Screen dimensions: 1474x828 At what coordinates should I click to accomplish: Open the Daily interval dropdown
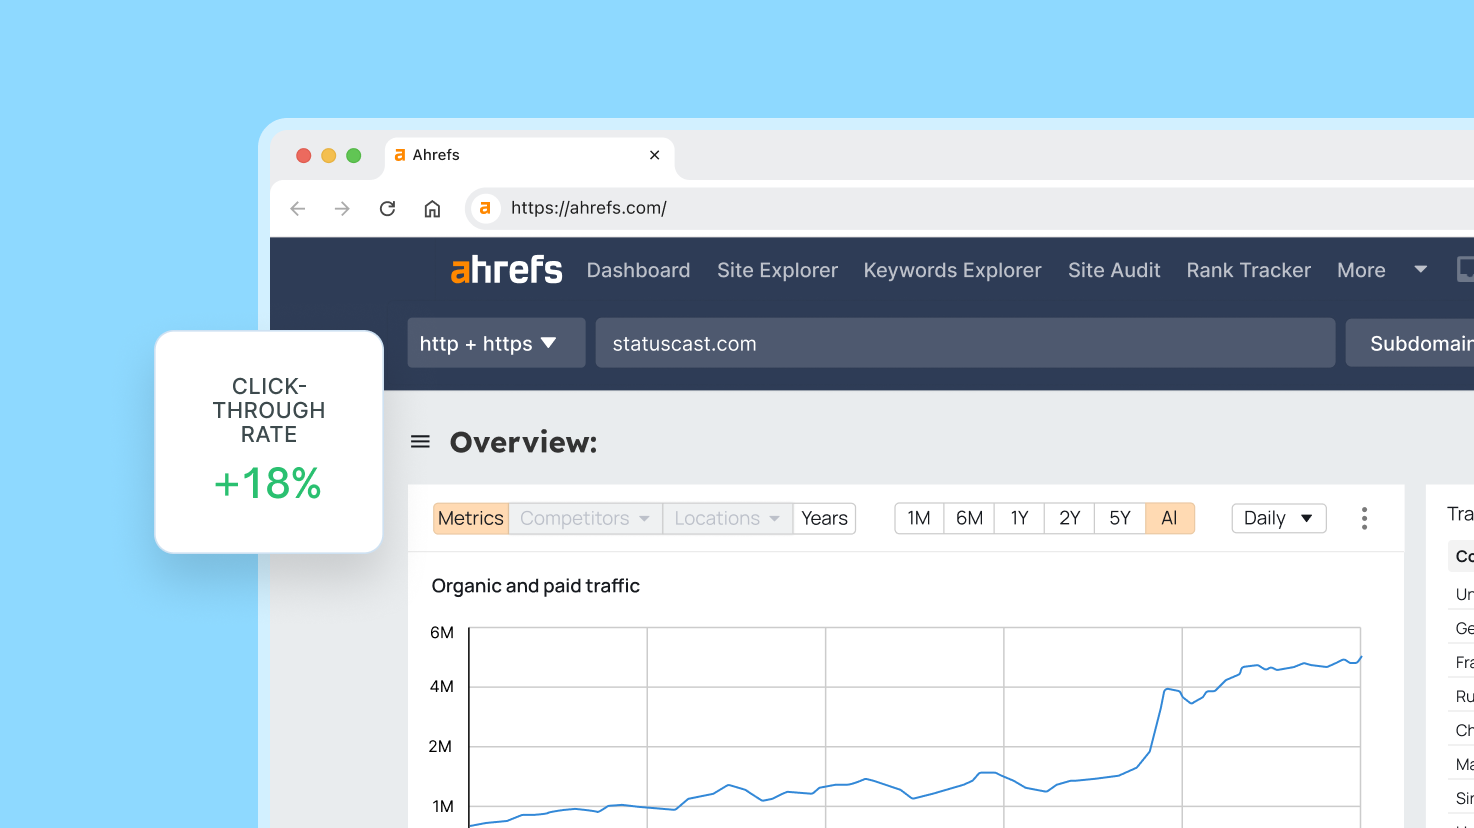tap(1279, 518)
